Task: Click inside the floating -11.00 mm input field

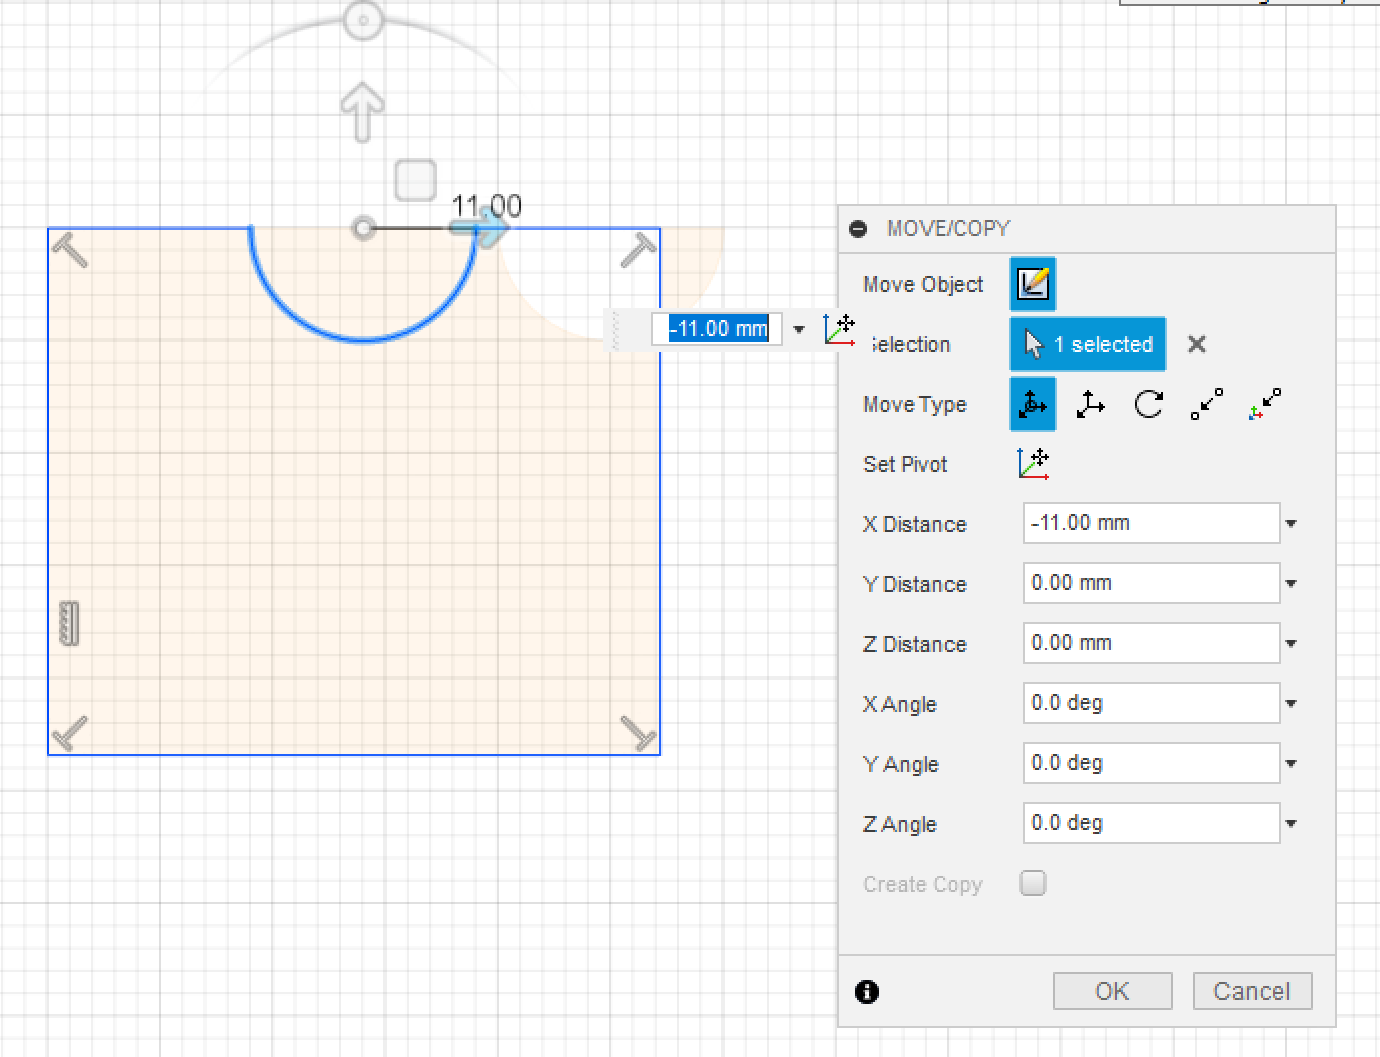Action: [715, 328]
